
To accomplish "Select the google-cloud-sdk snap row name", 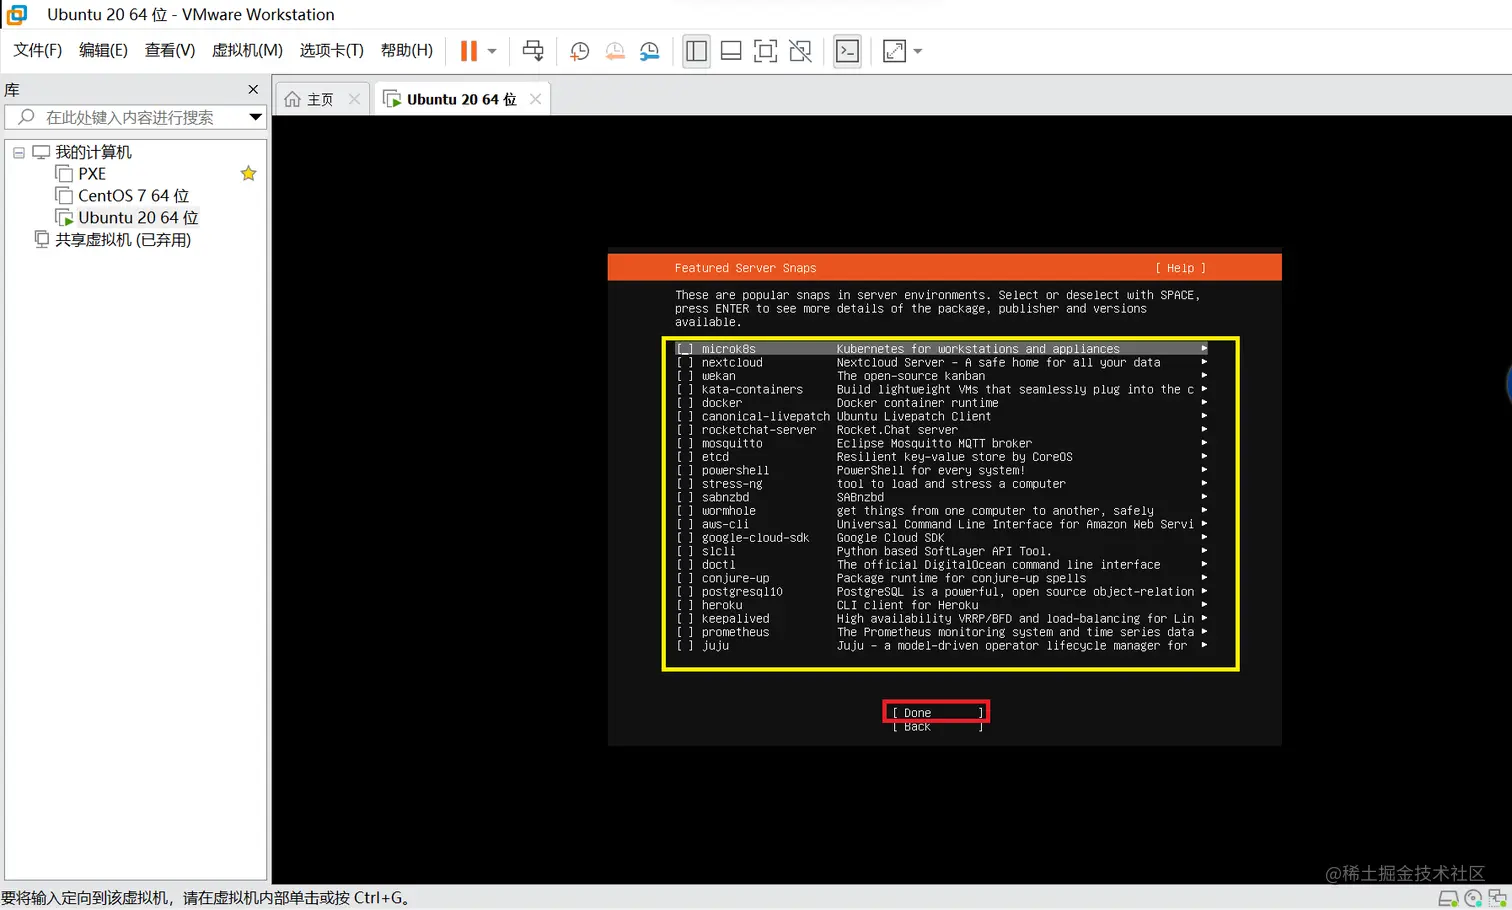I will [x=755, y=538].
